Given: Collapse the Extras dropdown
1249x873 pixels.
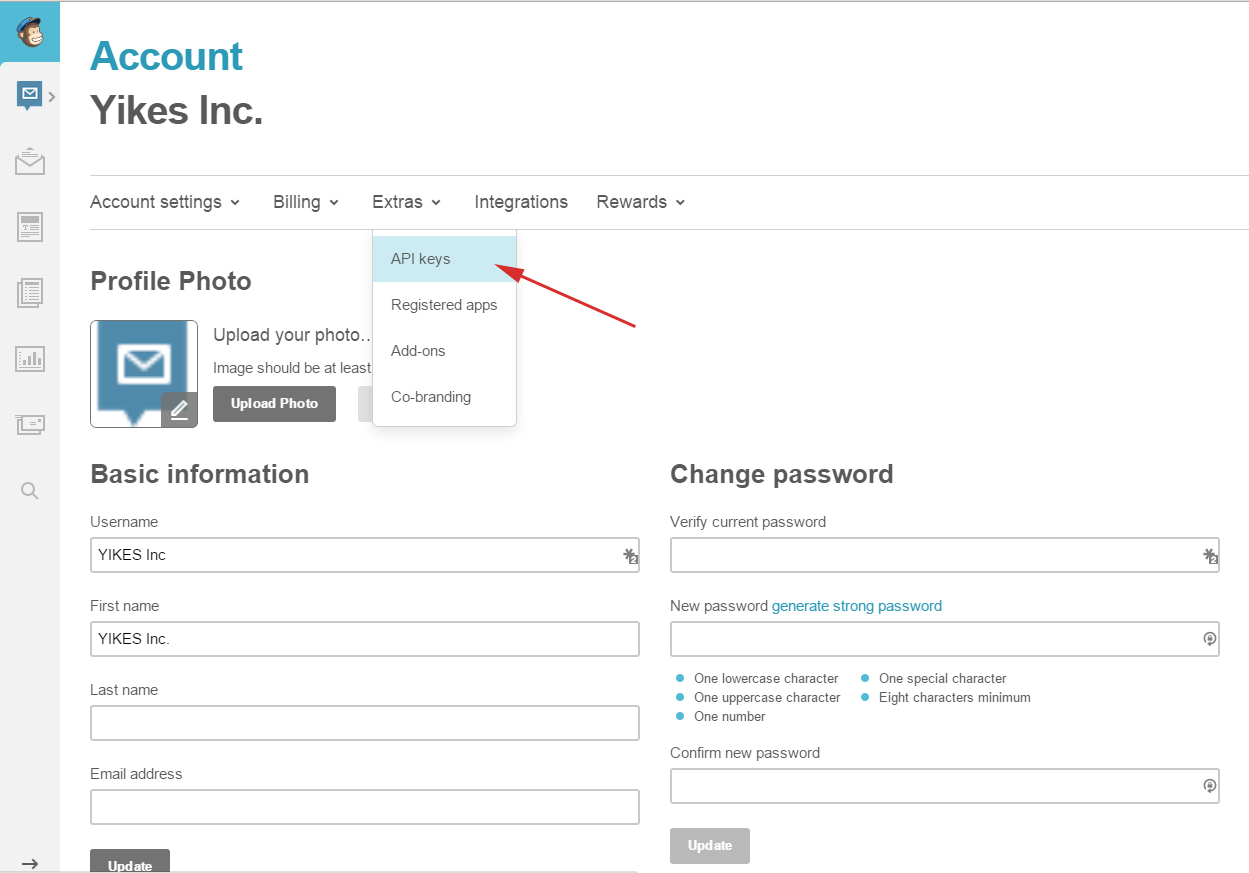Looking at the screenshot, I should [407, 202].
